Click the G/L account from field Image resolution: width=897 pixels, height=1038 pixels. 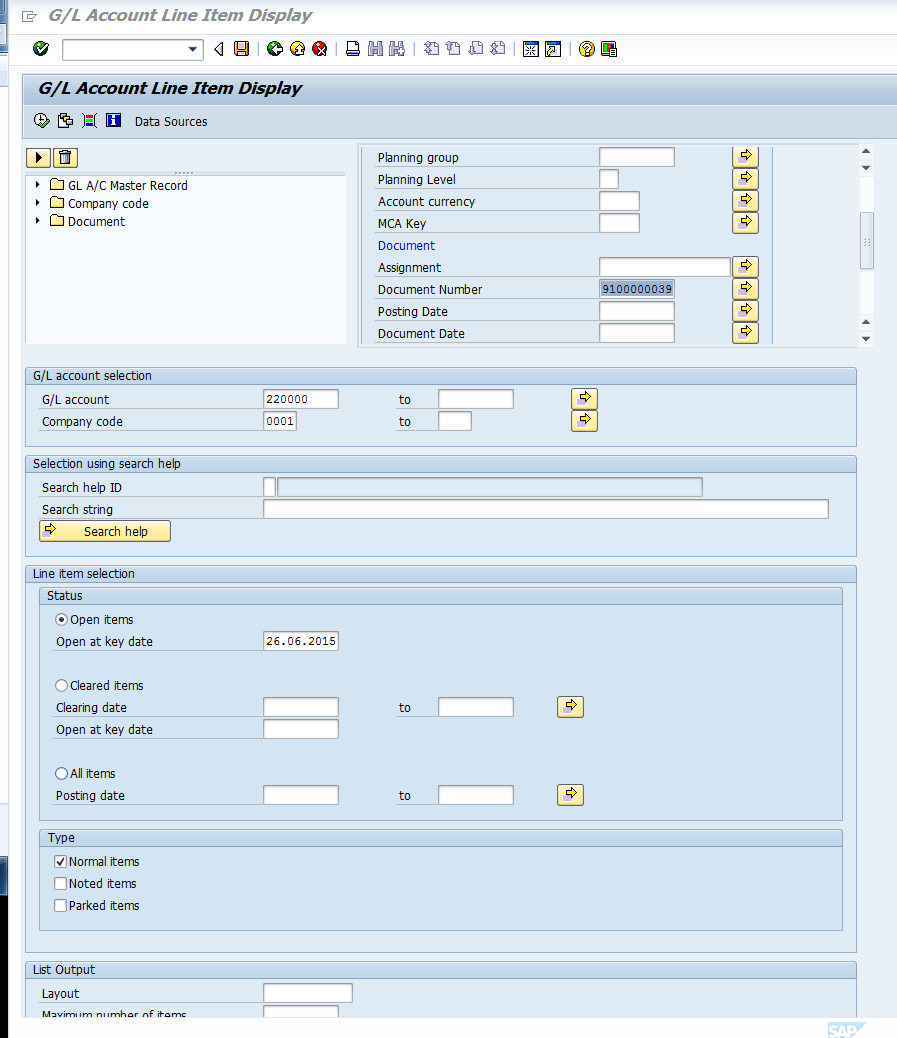(301, 399)
